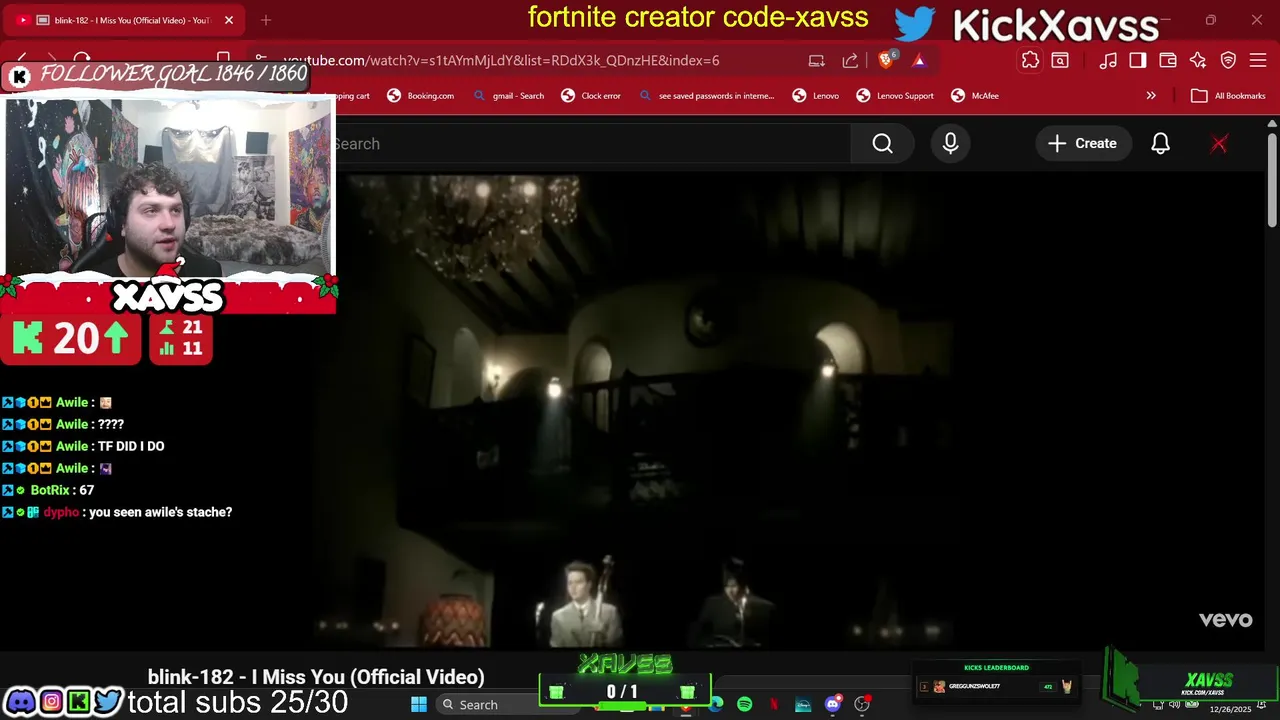
Task: Open the media control music note icon
Action: coord(1108,60)
